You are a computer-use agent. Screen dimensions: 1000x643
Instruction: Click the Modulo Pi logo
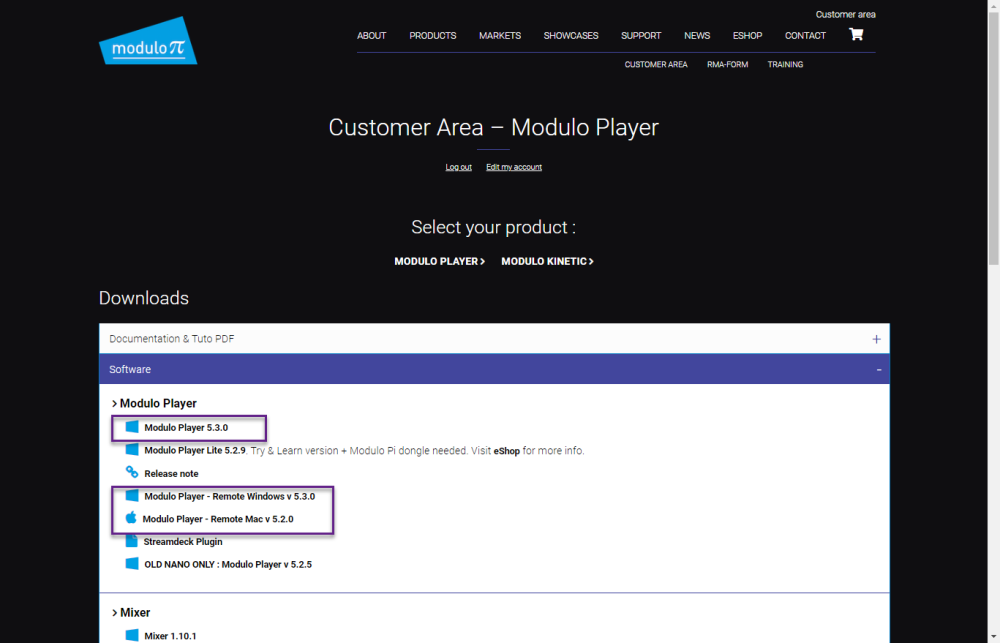coord(148,41)
